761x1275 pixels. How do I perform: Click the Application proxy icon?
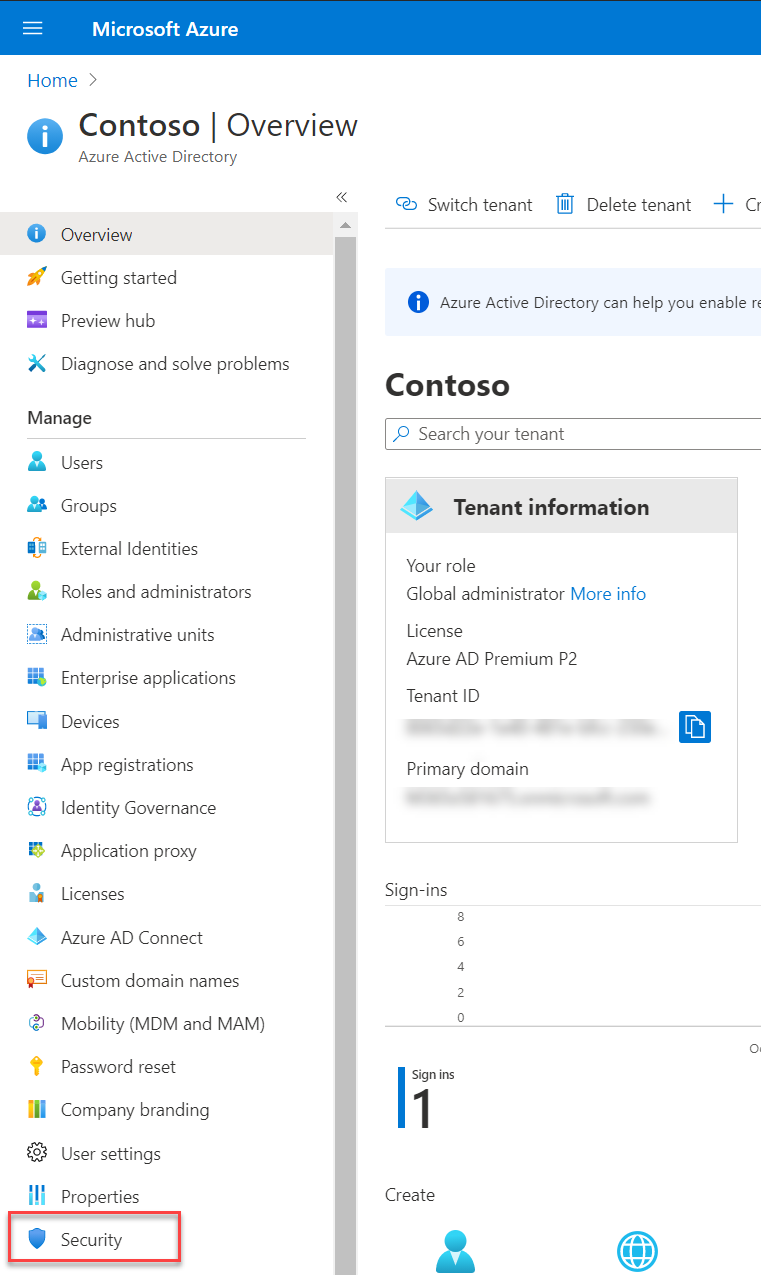point(37,850)
